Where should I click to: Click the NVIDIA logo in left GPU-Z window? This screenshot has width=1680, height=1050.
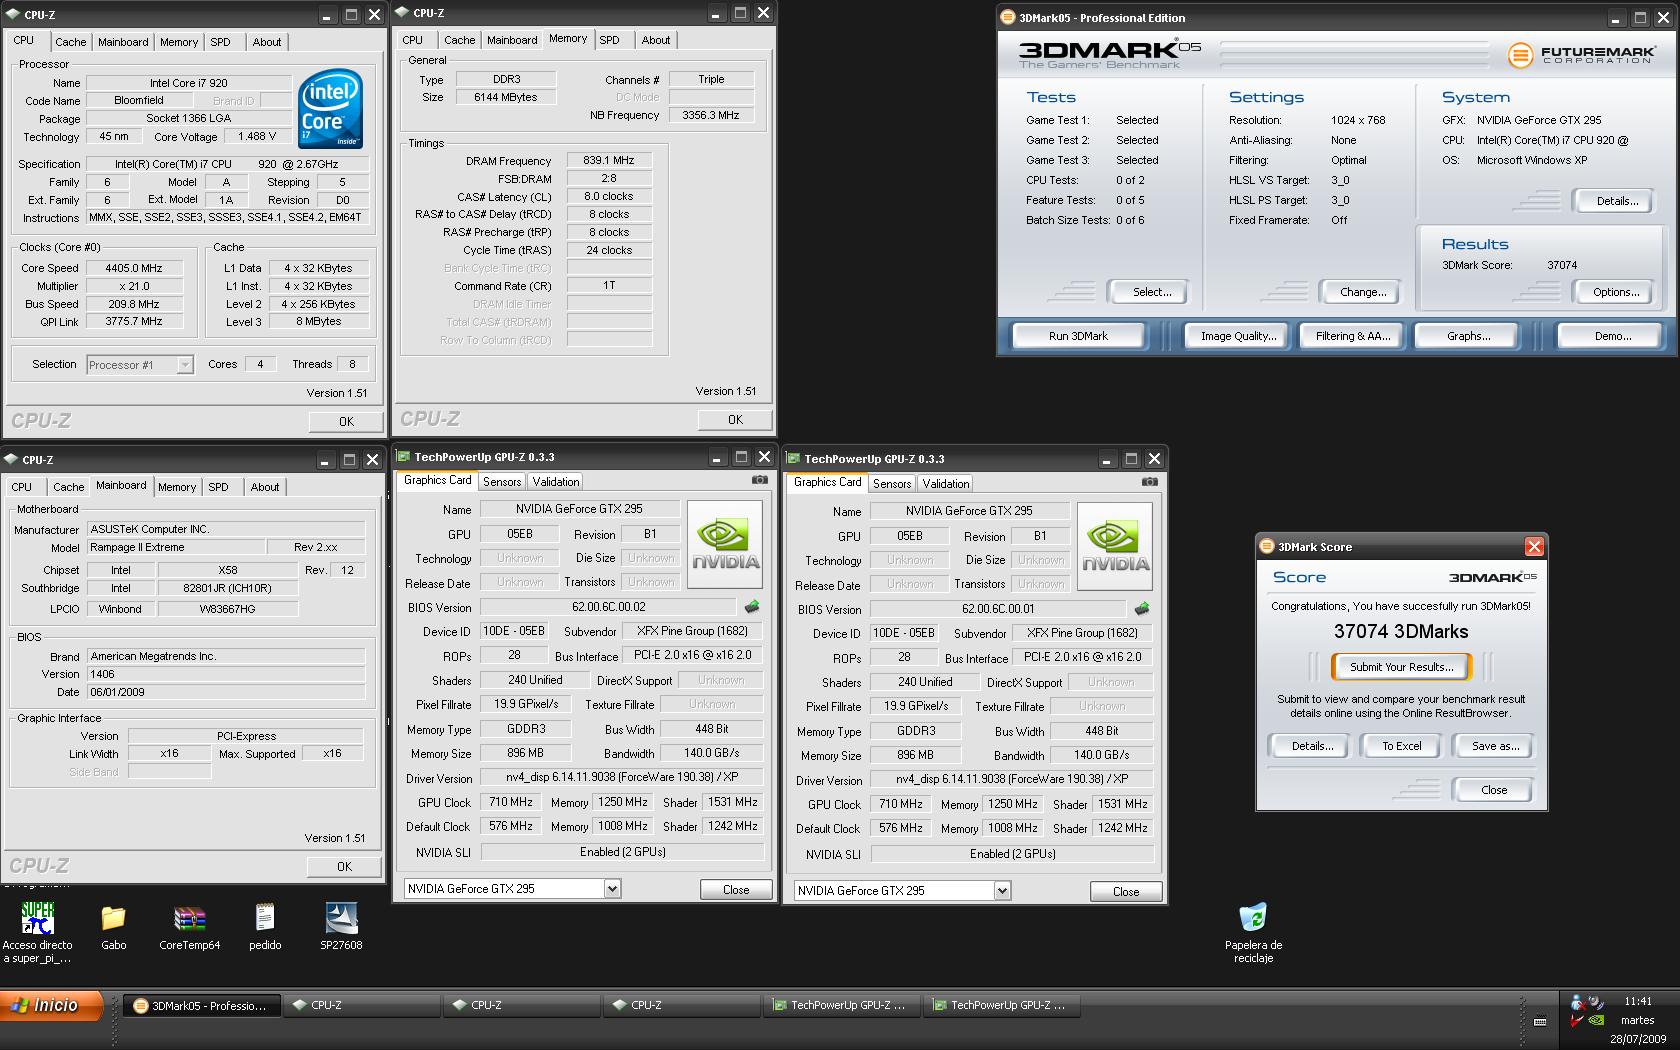(726, 544)
